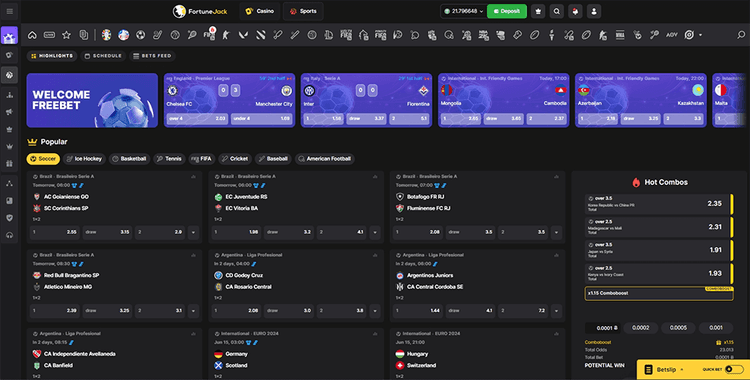Expand more markets for Red Bull Bragantino
The image size is (750, 380).
point(193,311)
